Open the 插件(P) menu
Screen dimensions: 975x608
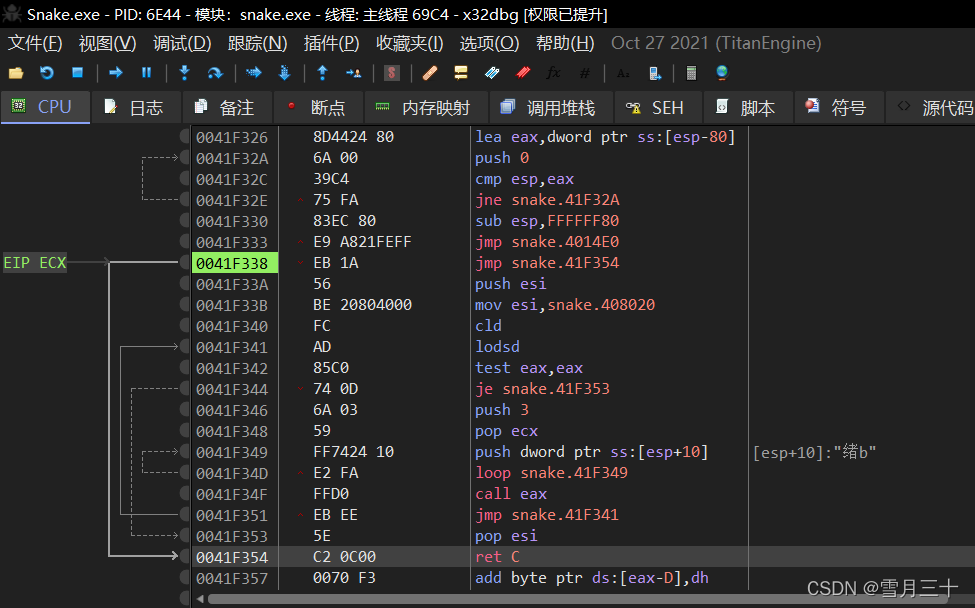(331, 43)
